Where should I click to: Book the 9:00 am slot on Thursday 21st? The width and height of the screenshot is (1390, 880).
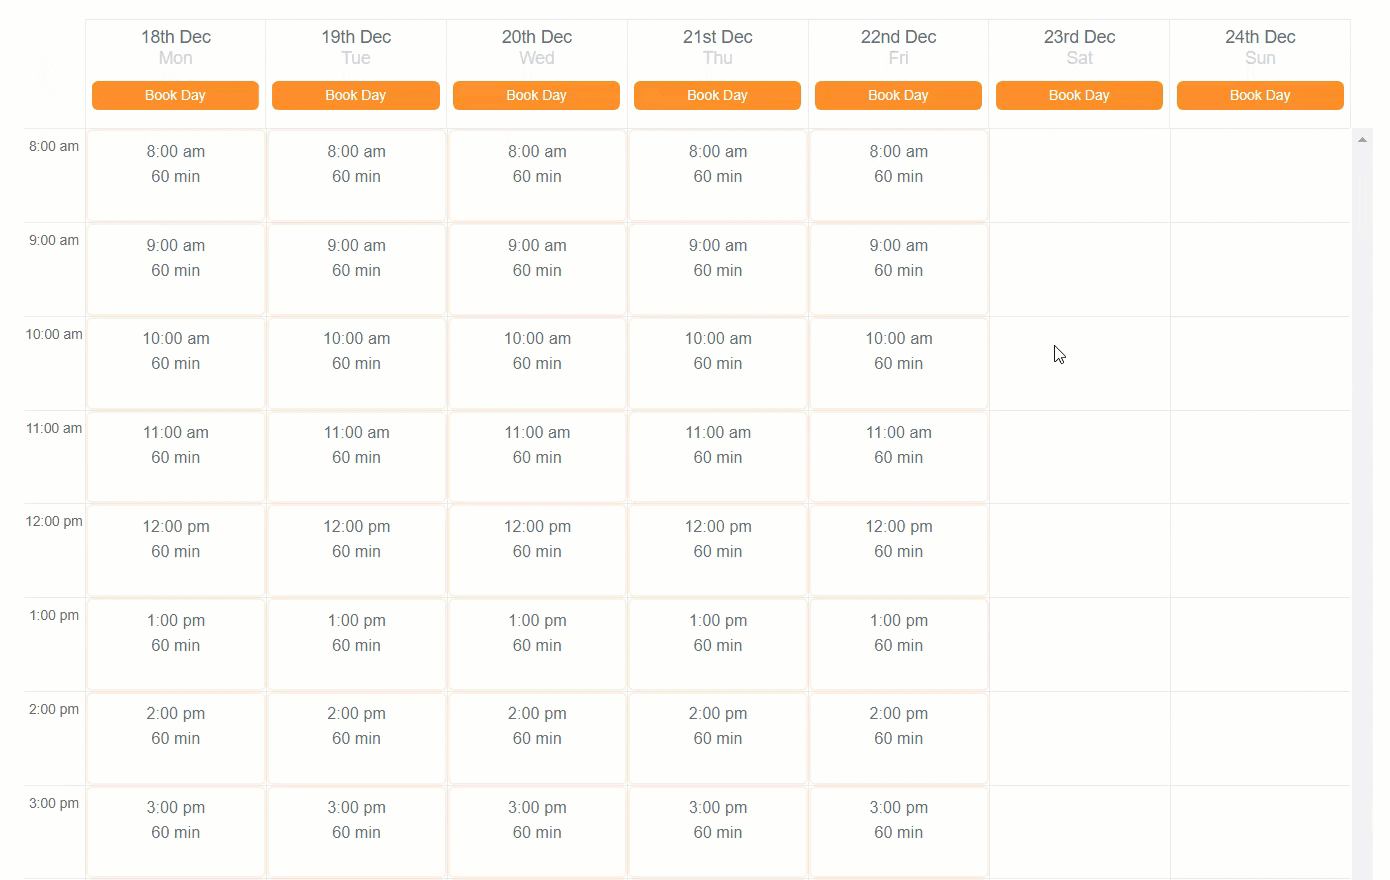(718, 269)
